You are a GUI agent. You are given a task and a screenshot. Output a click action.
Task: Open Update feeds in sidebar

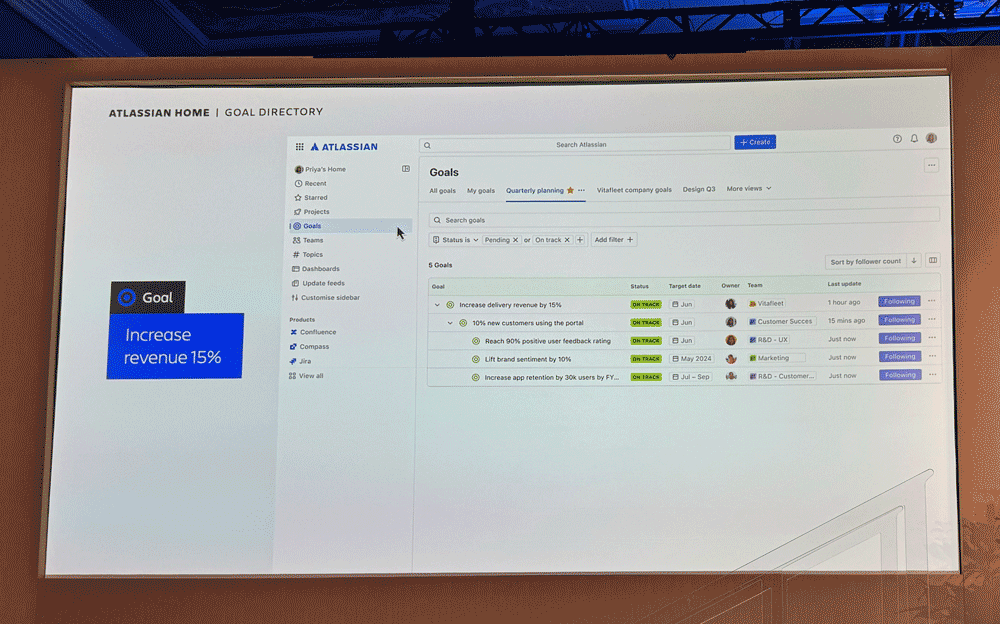click(318, 283)
